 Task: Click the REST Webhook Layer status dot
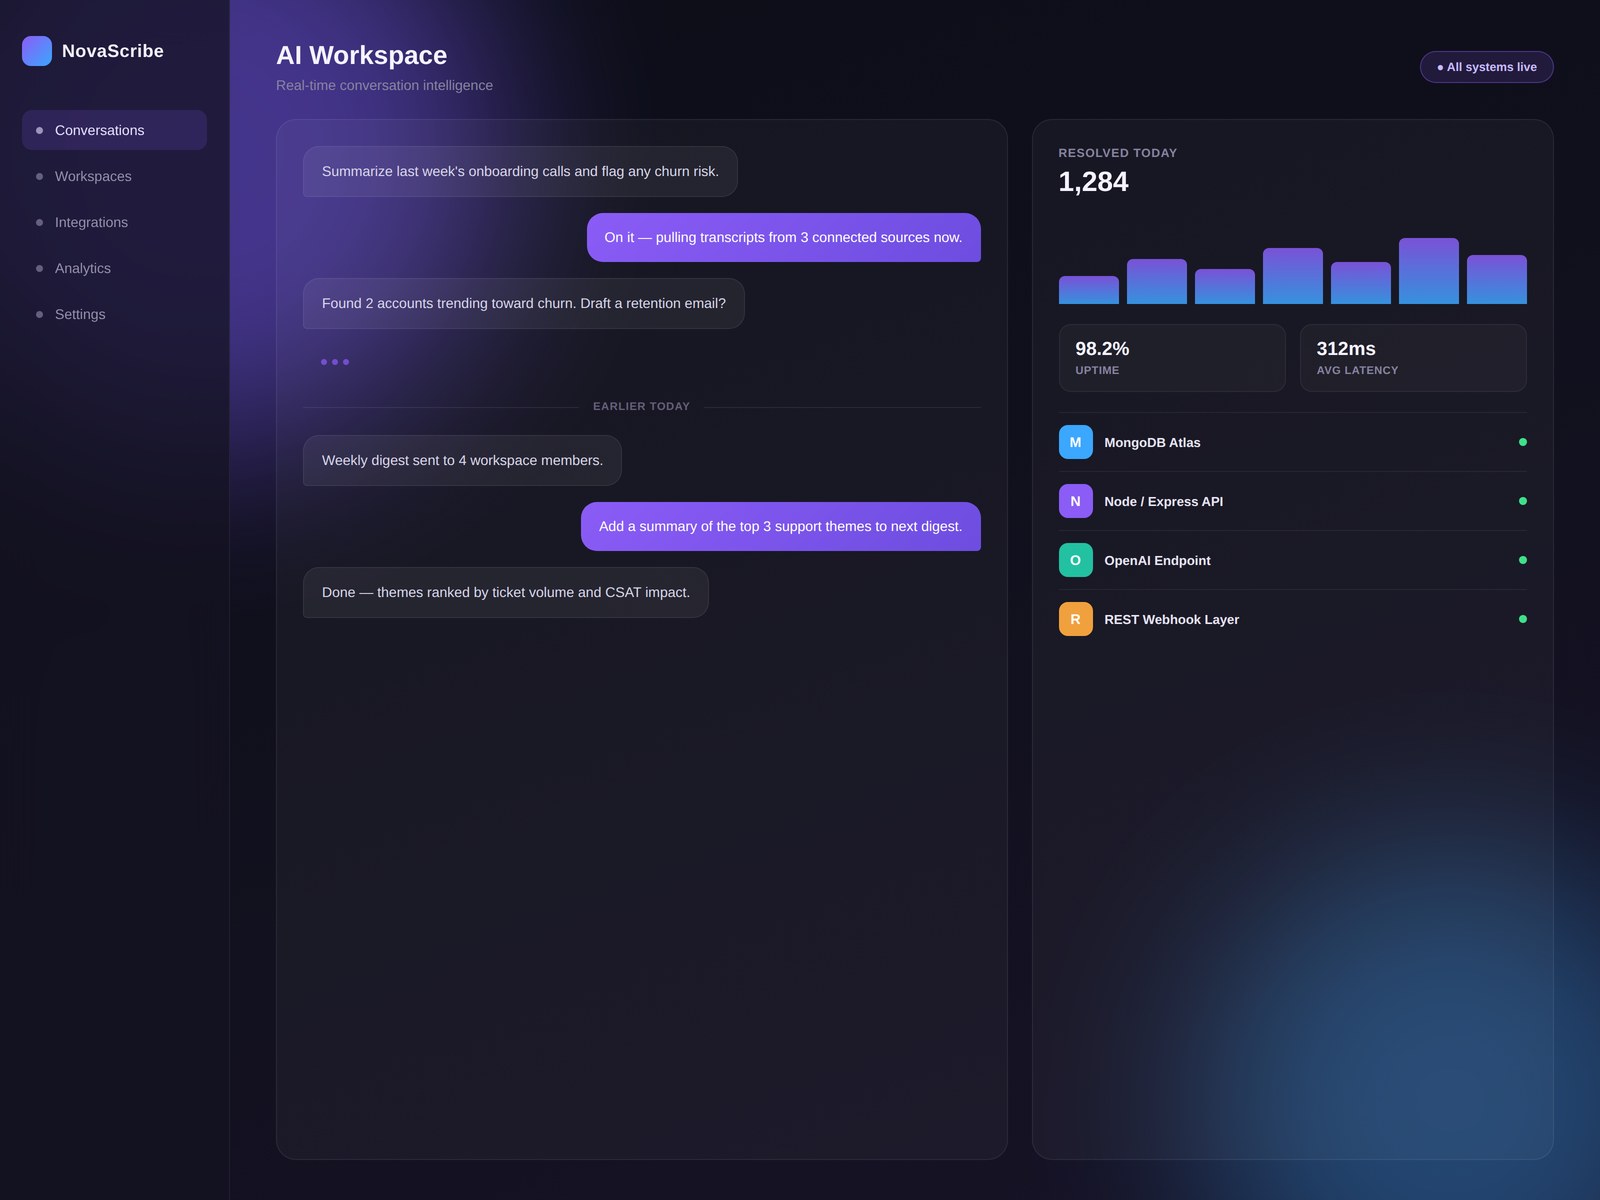1523,619
